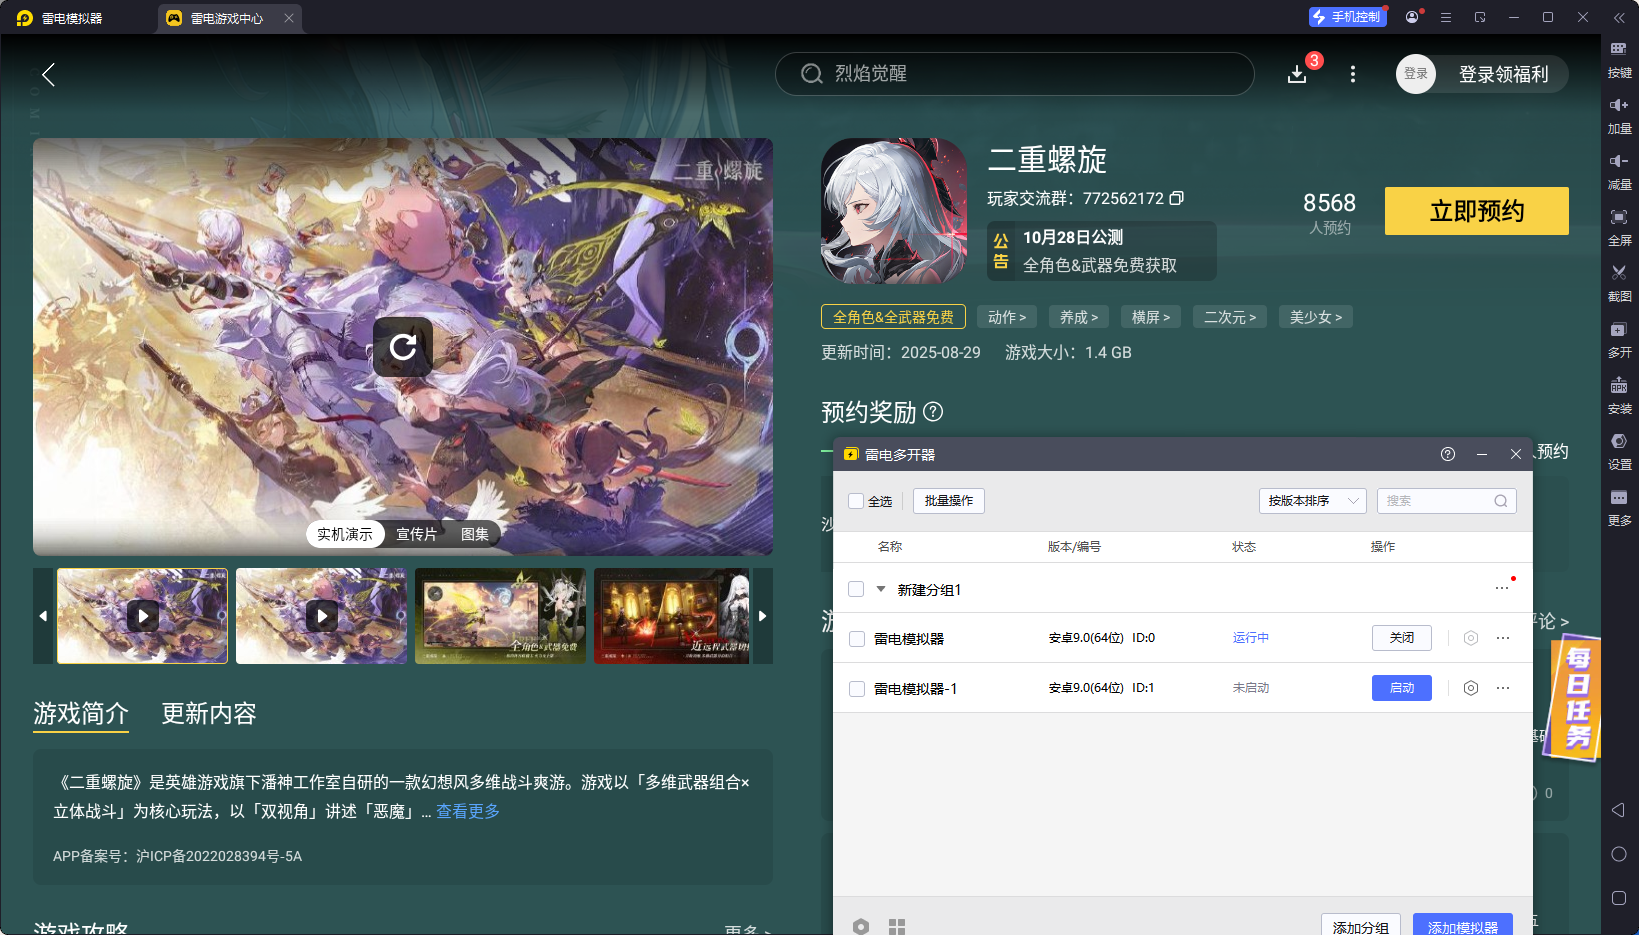This screenshot has height=935, width=1639.
Task: Collapse the 新建分组1 group triangle
Action: pos(881,589)
